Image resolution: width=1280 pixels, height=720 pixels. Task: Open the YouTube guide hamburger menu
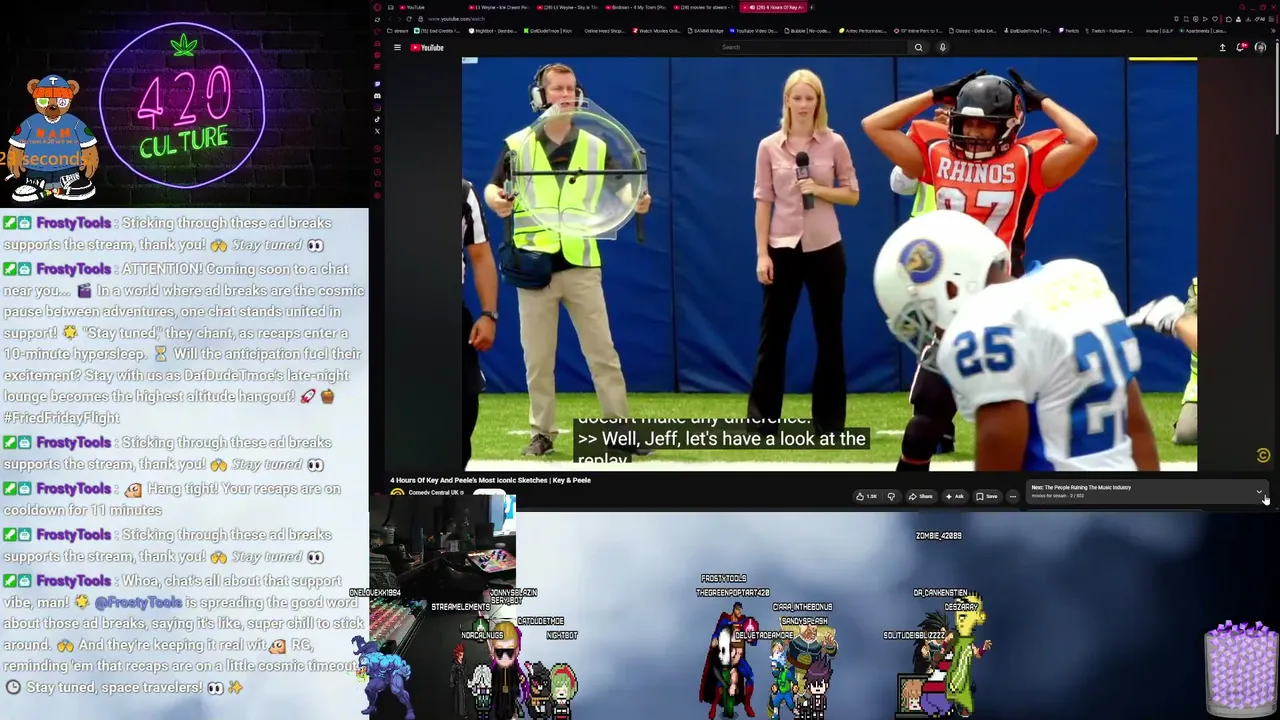coord(397,47)
